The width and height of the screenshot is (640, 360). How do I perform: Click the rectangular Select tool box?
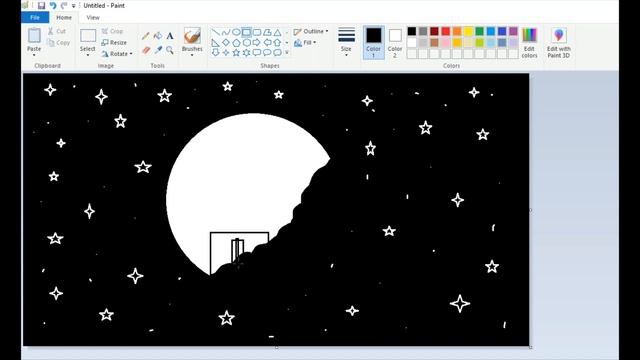[x=88, y=36]
